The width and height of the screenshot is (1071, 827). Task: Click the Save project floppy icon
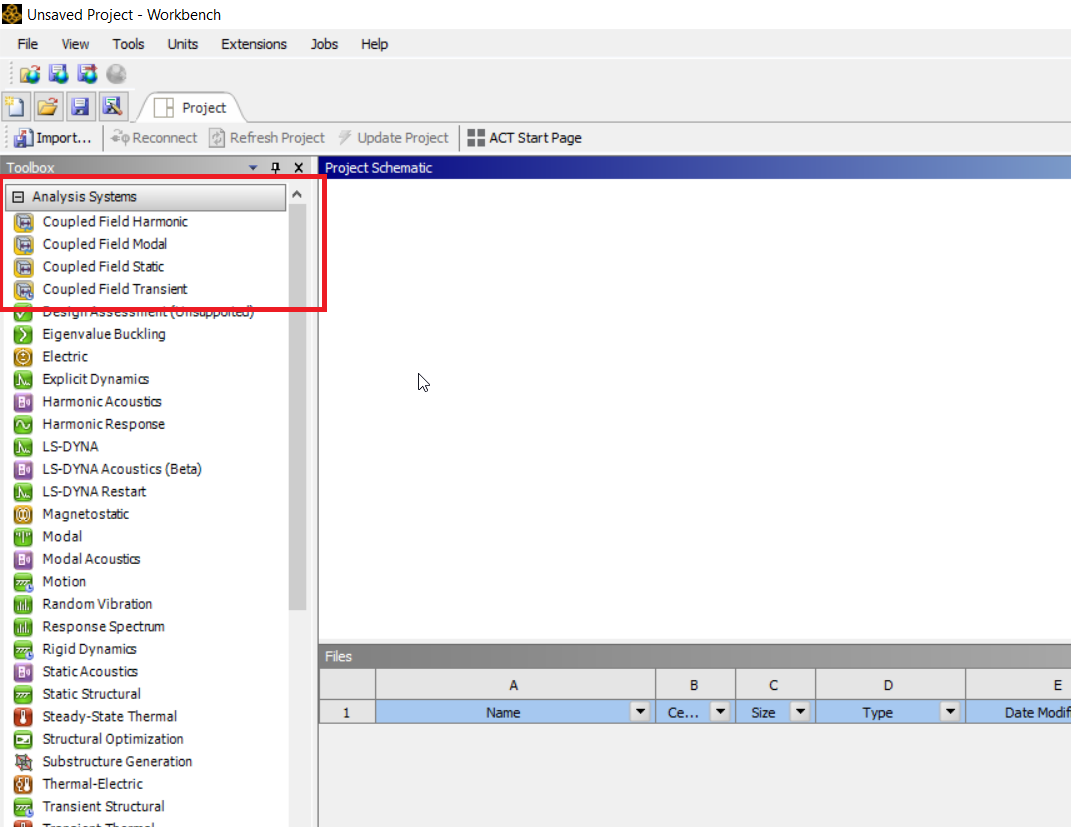(x=80, y=107)
